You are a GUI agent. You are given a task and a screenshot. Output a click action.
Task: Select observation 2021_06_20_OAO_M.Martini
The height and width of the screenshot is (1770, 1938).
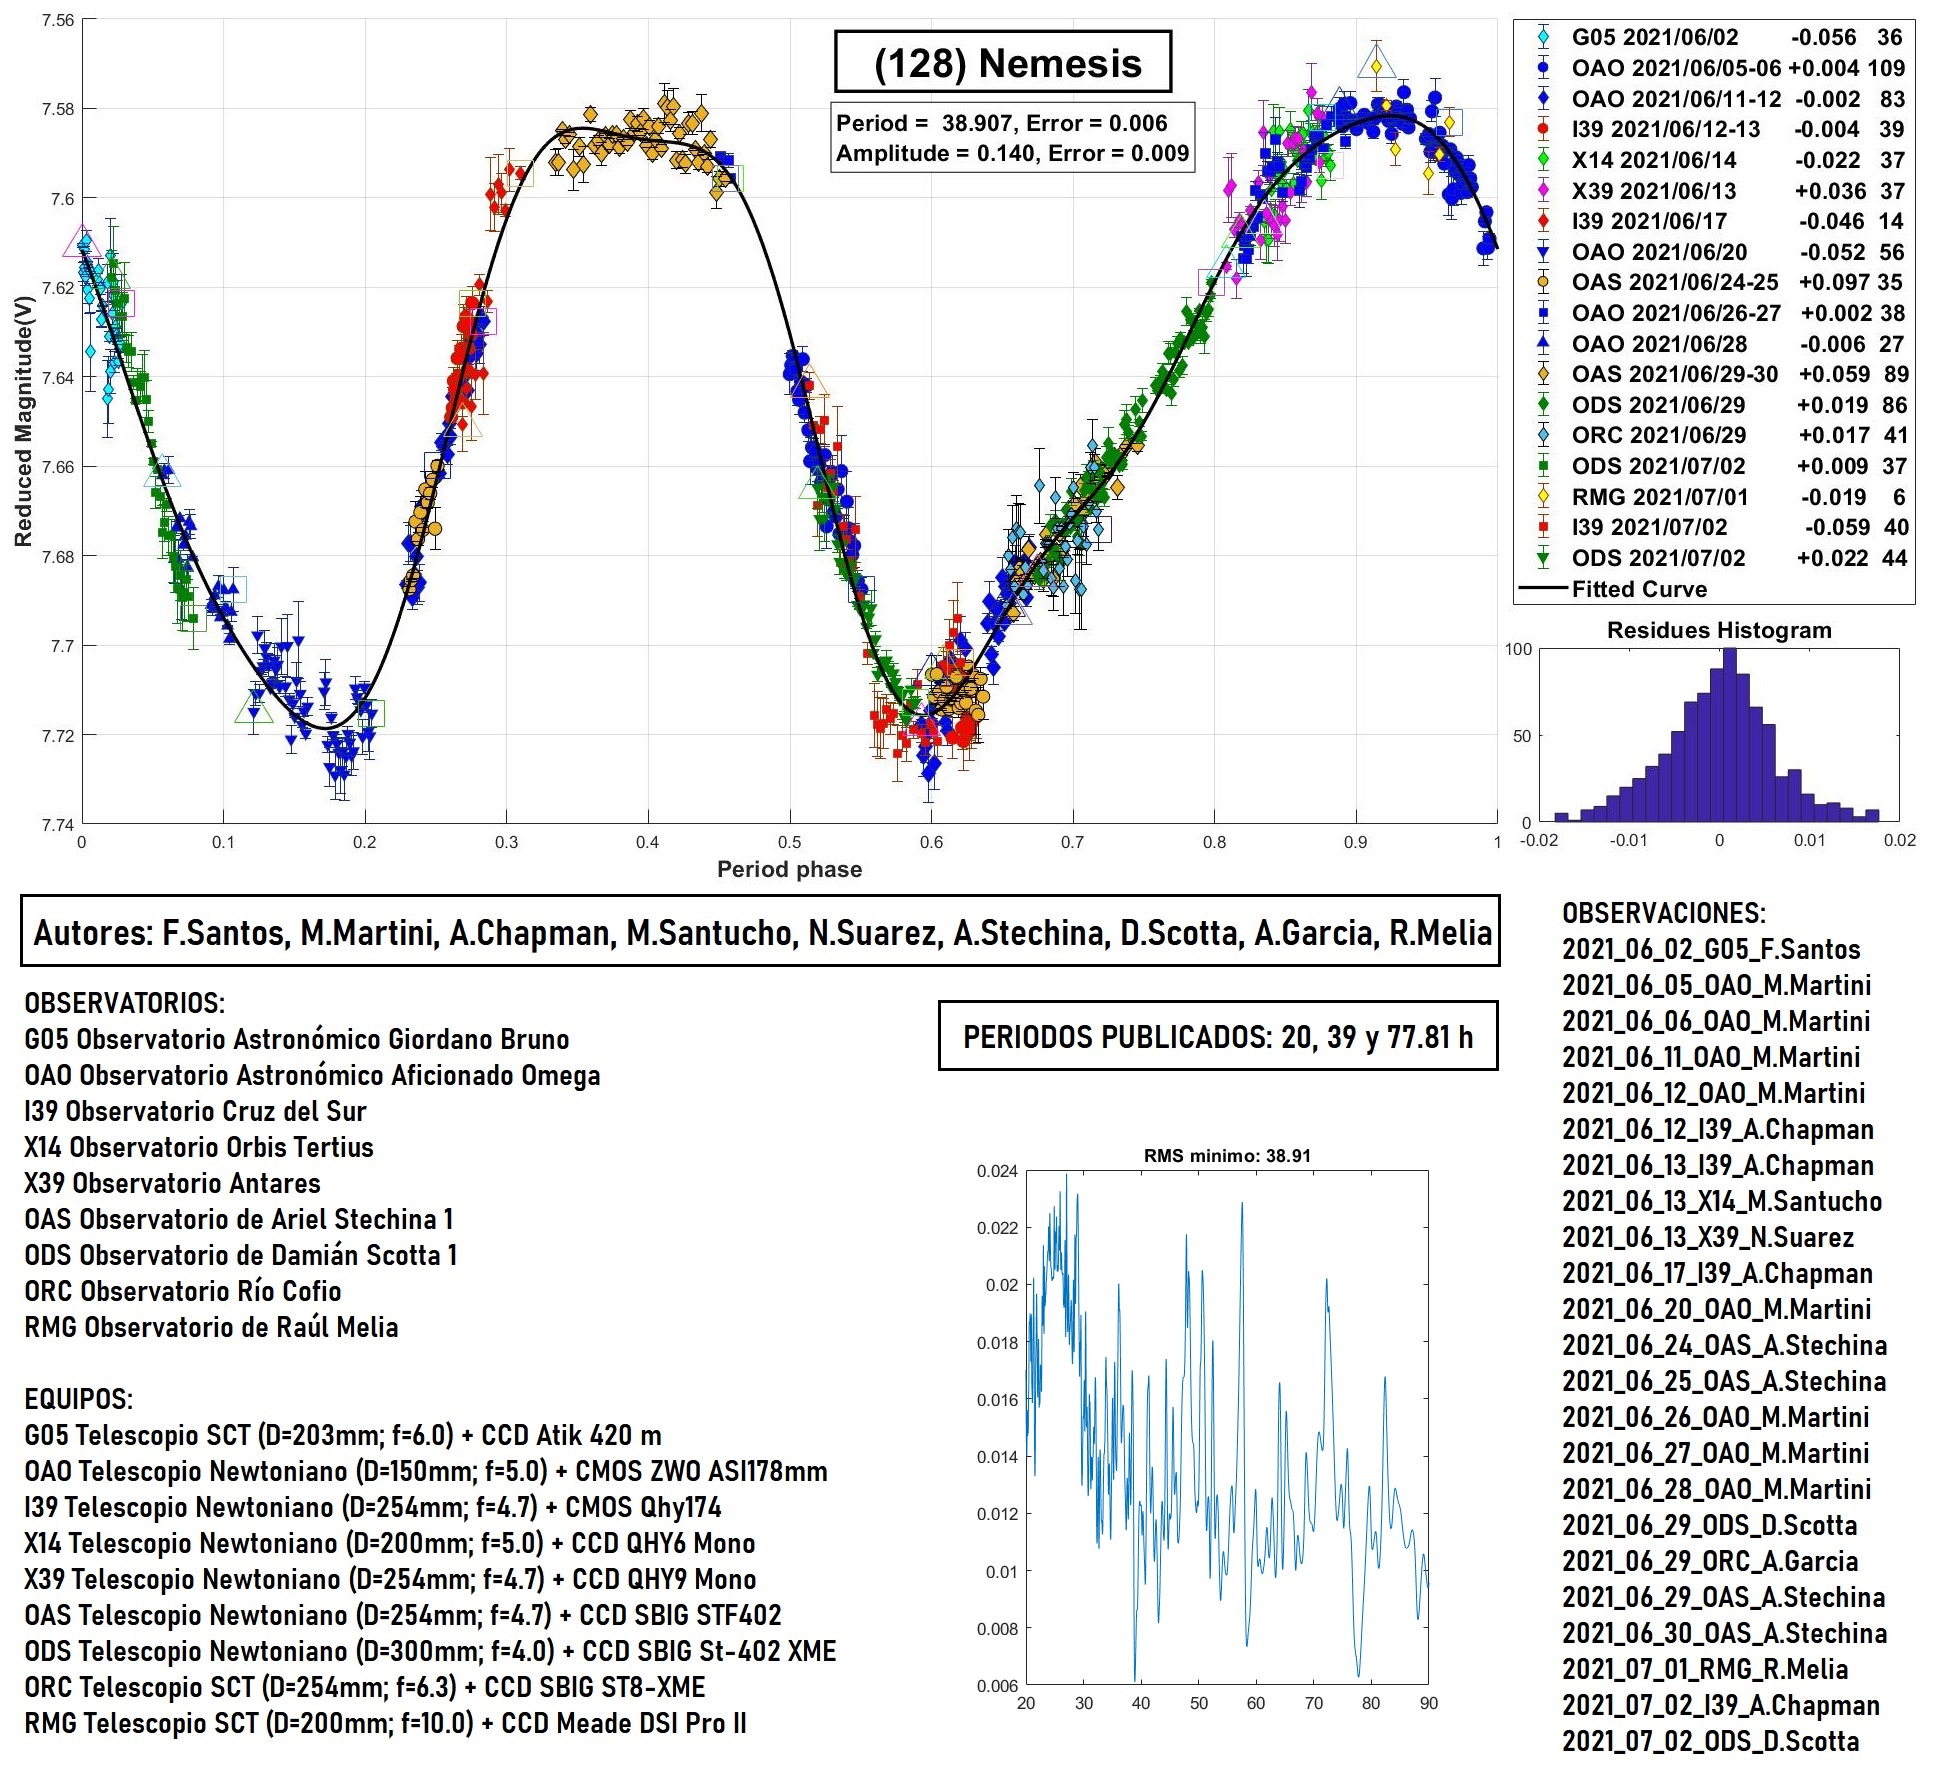point(1716,1309)
